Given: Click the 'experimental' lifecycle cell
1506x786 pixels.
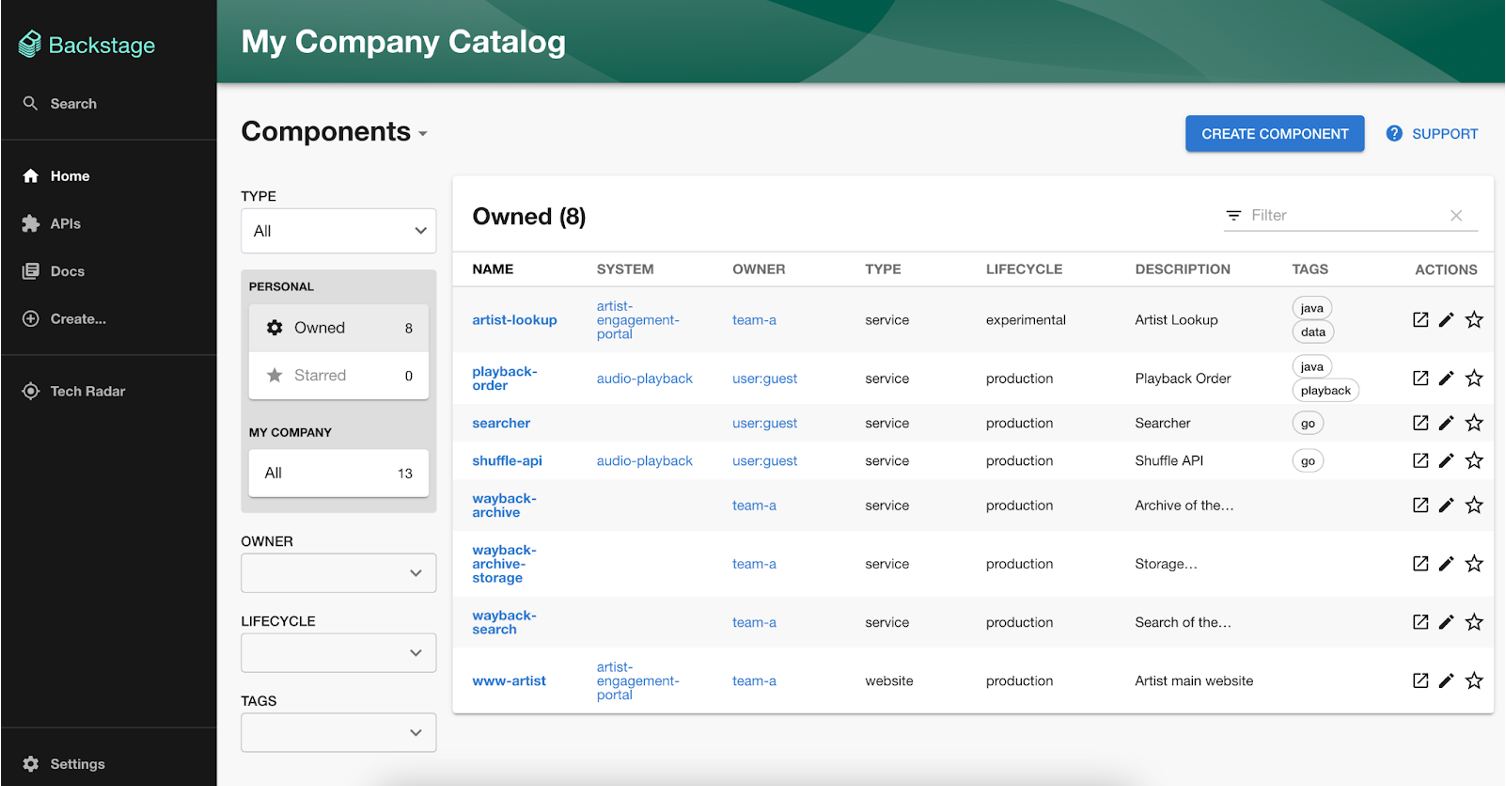Looking at the screenshot, I should point(1026,320).
